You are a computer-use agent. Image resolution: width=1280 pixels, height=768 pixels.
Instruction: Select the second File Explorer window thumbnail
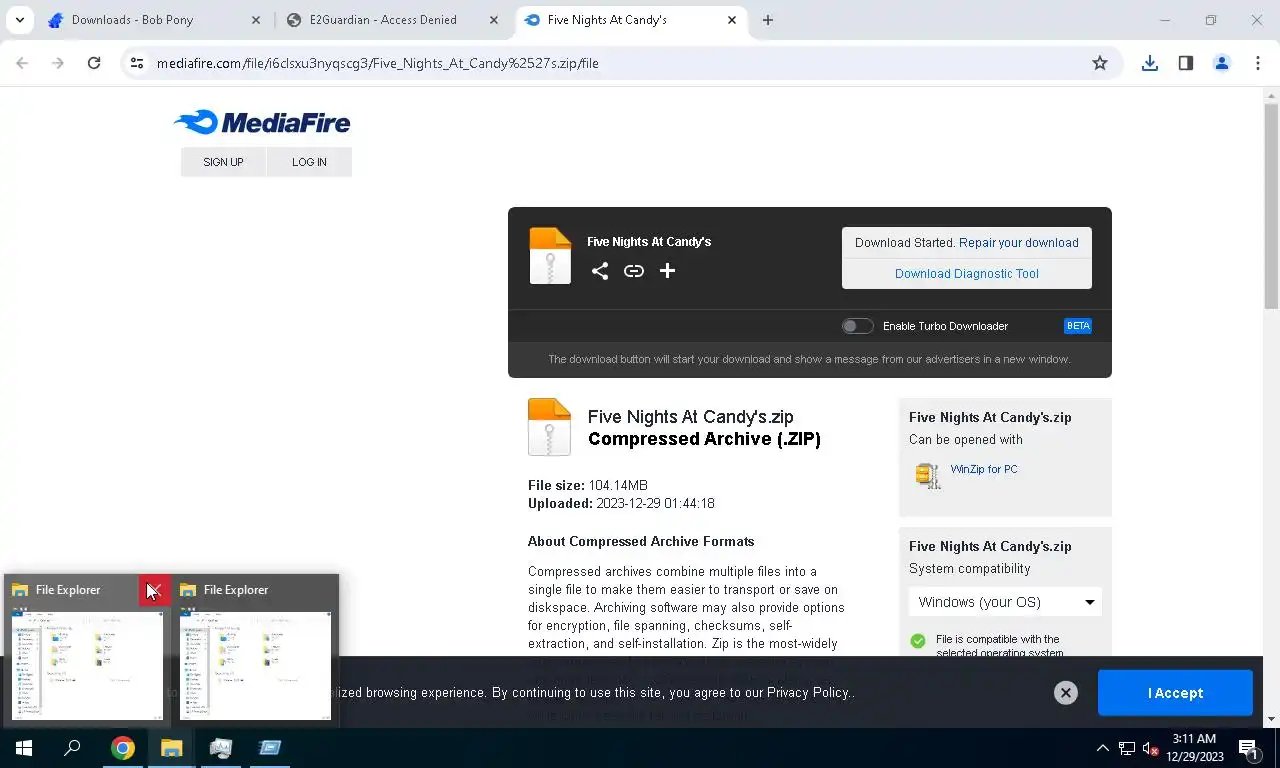pyautogui.click(x=255, y=665)
